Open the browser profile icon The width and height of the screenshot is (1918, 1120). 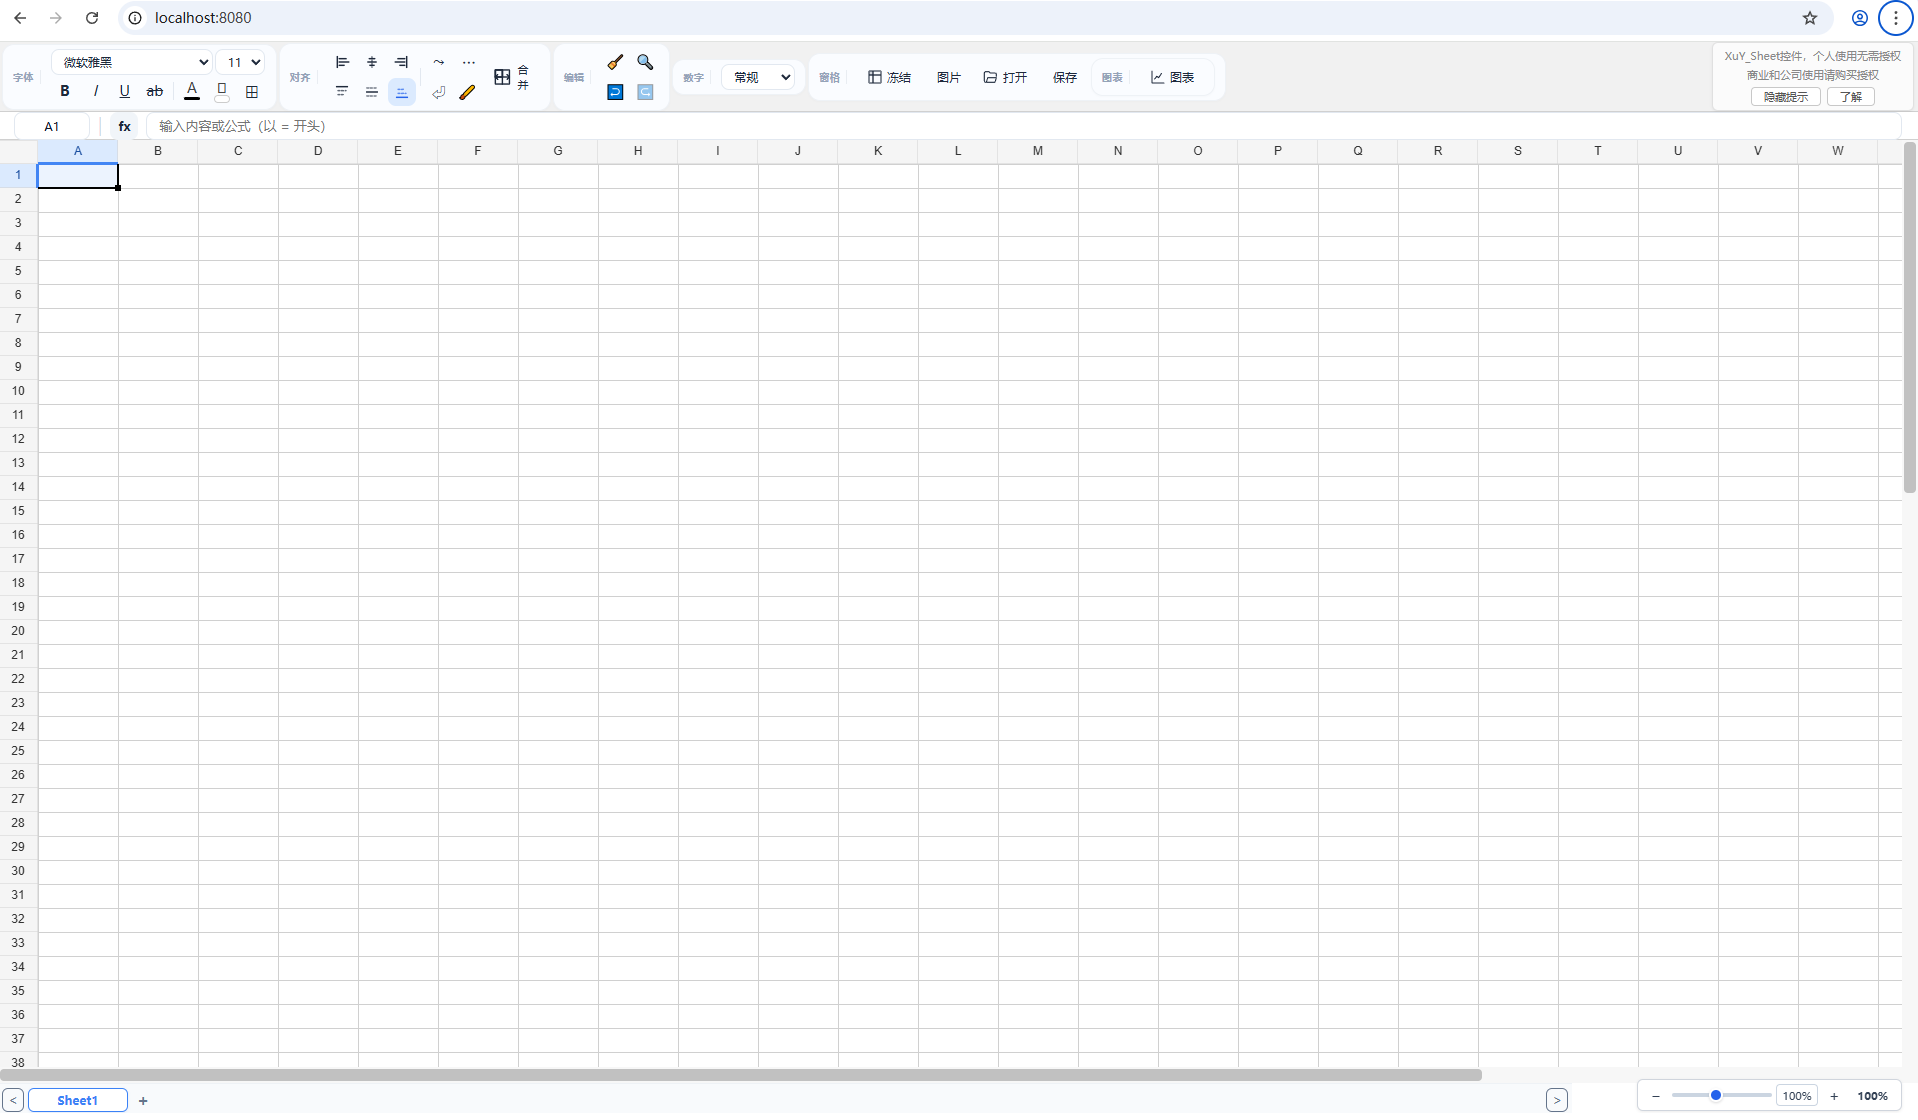tap(1859, 18)
